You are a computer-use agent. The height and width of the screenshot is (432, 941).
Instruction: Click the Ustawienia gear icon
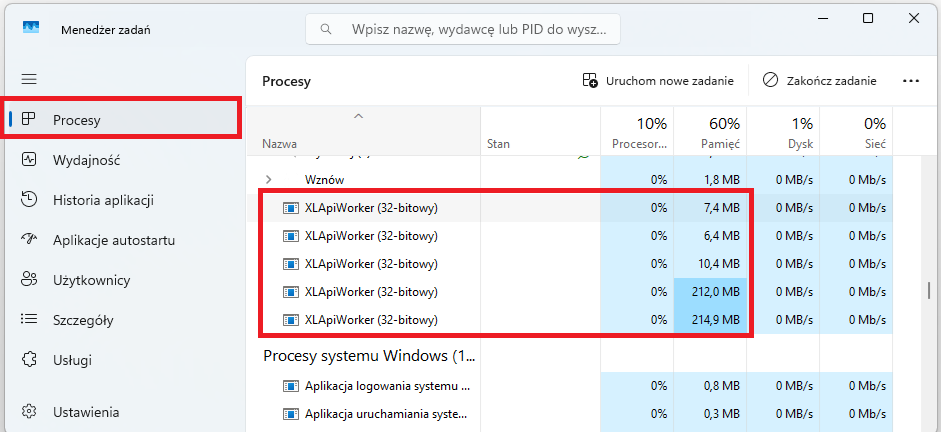(x=29, y=412)
